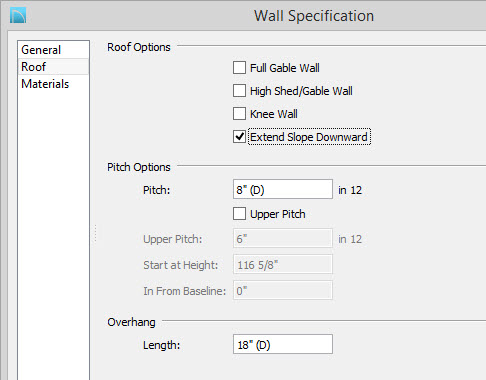This screenshot has height=380, width=486.
Task: Click the In From Baseline field
Action: point(283,290)
